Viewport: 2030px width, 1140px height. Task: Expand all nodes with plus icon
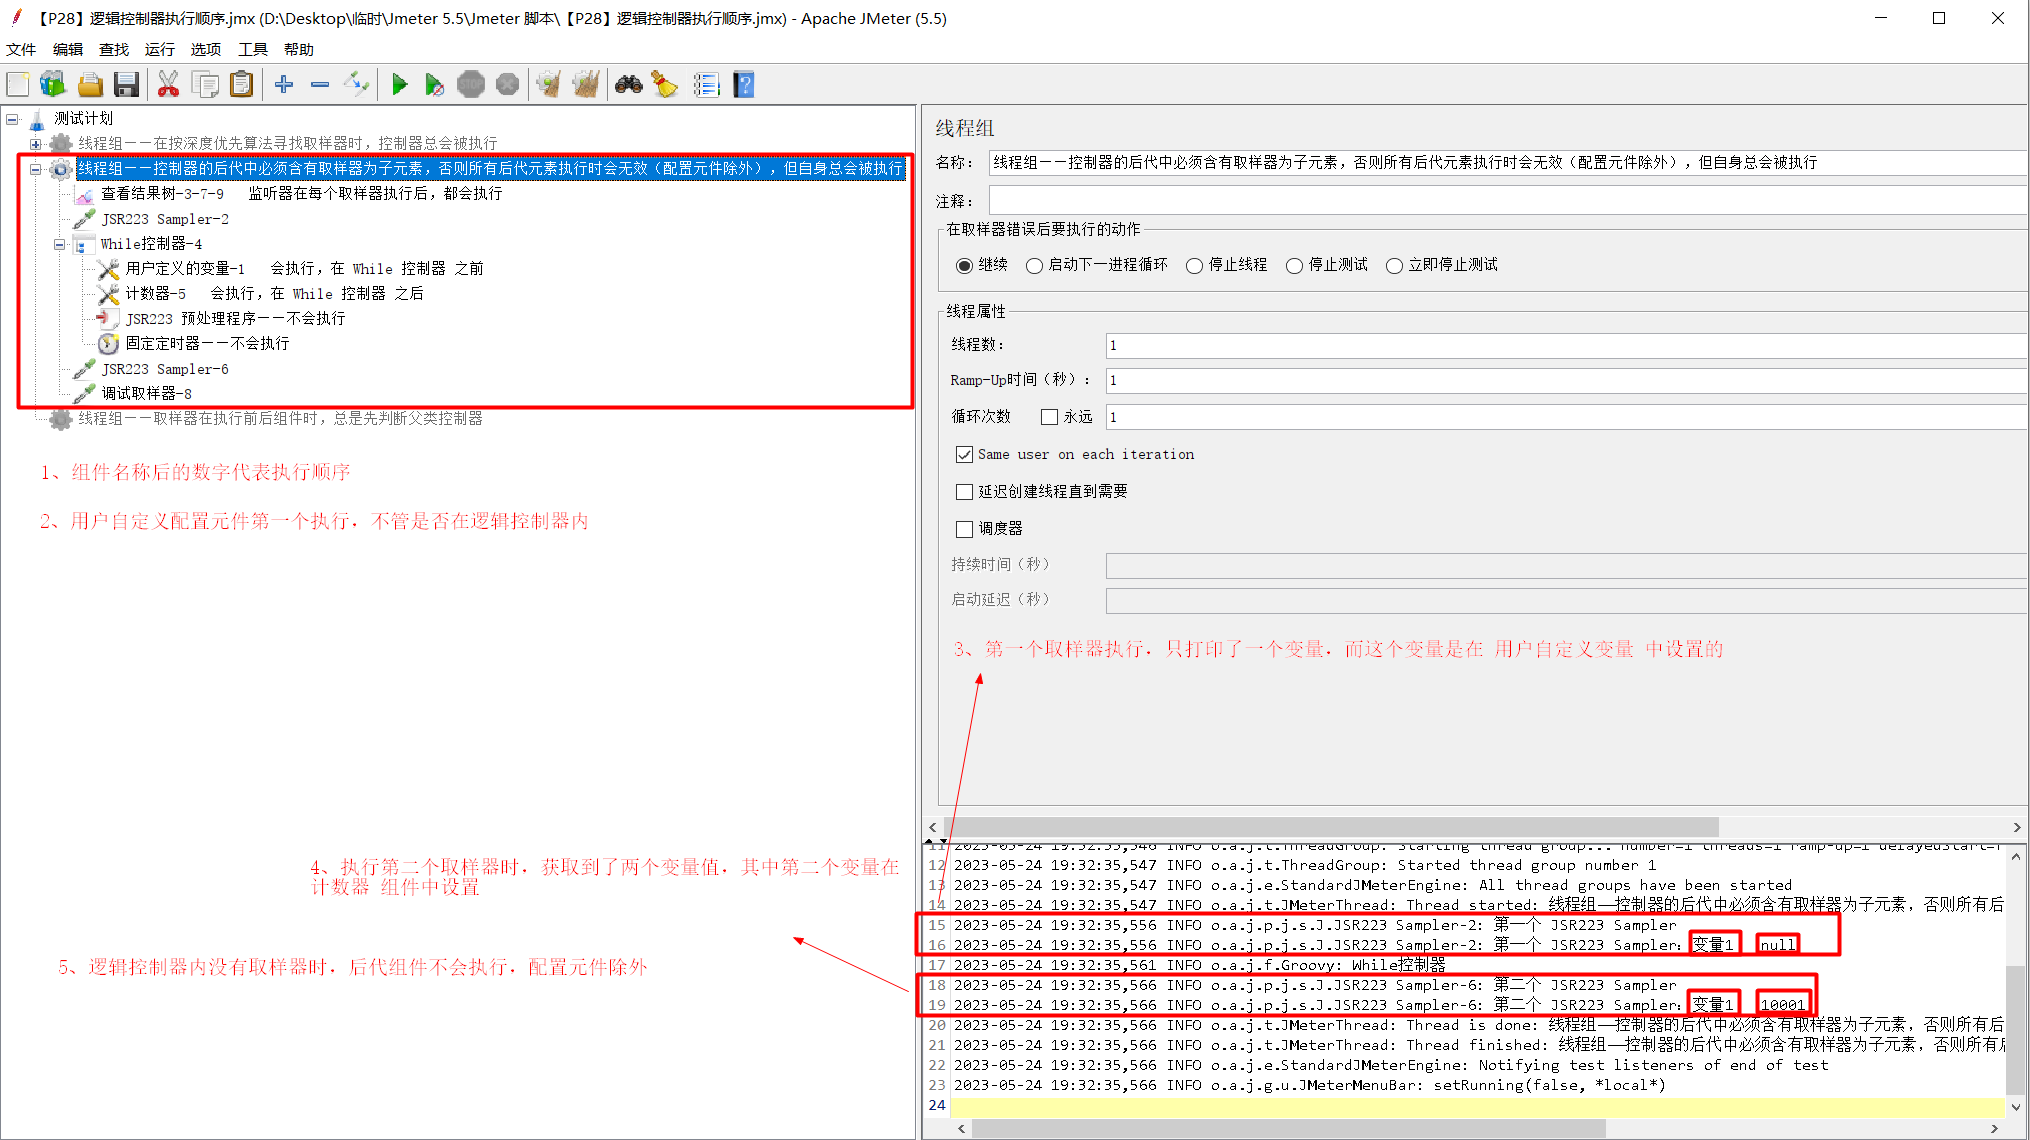pos(284,85)
